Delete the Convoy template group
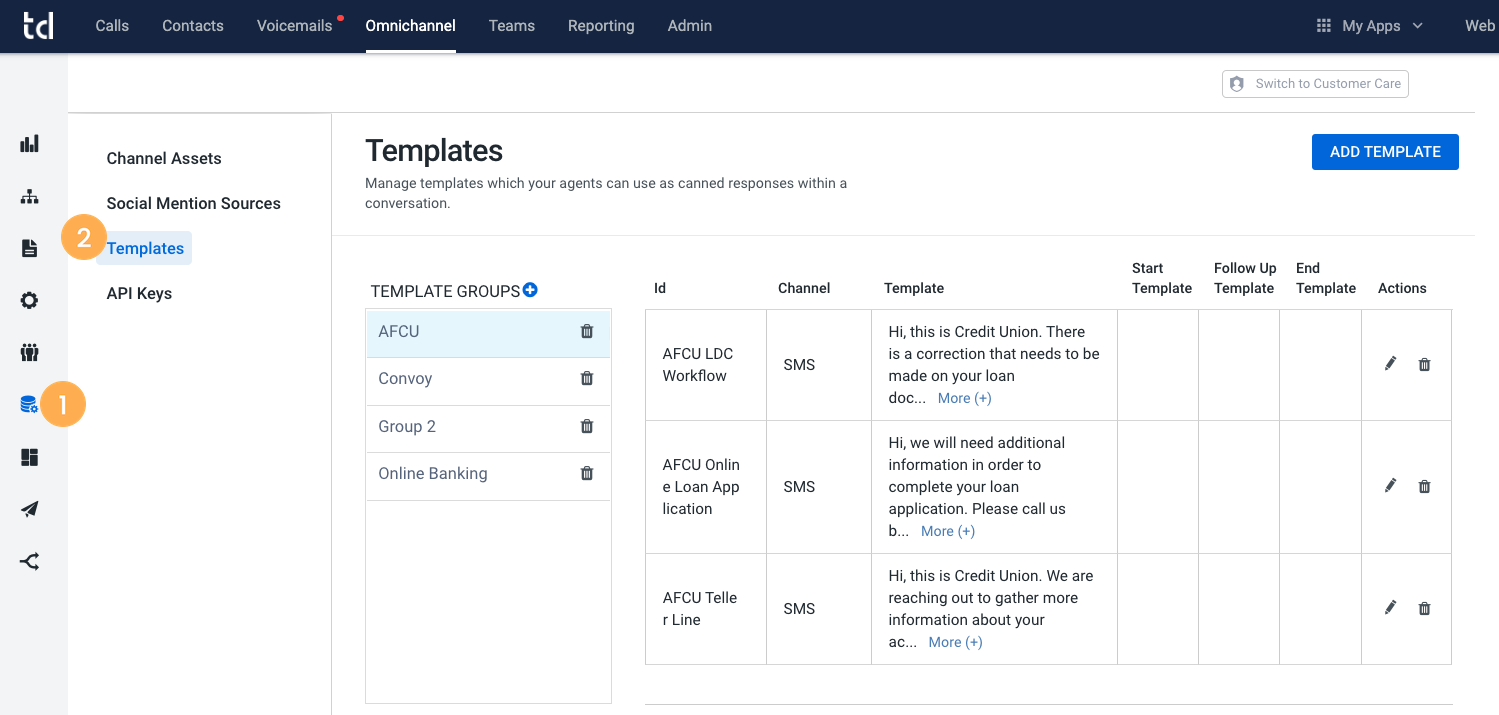The width and height of the screenshot is (1499, 715). click(587, 378)
